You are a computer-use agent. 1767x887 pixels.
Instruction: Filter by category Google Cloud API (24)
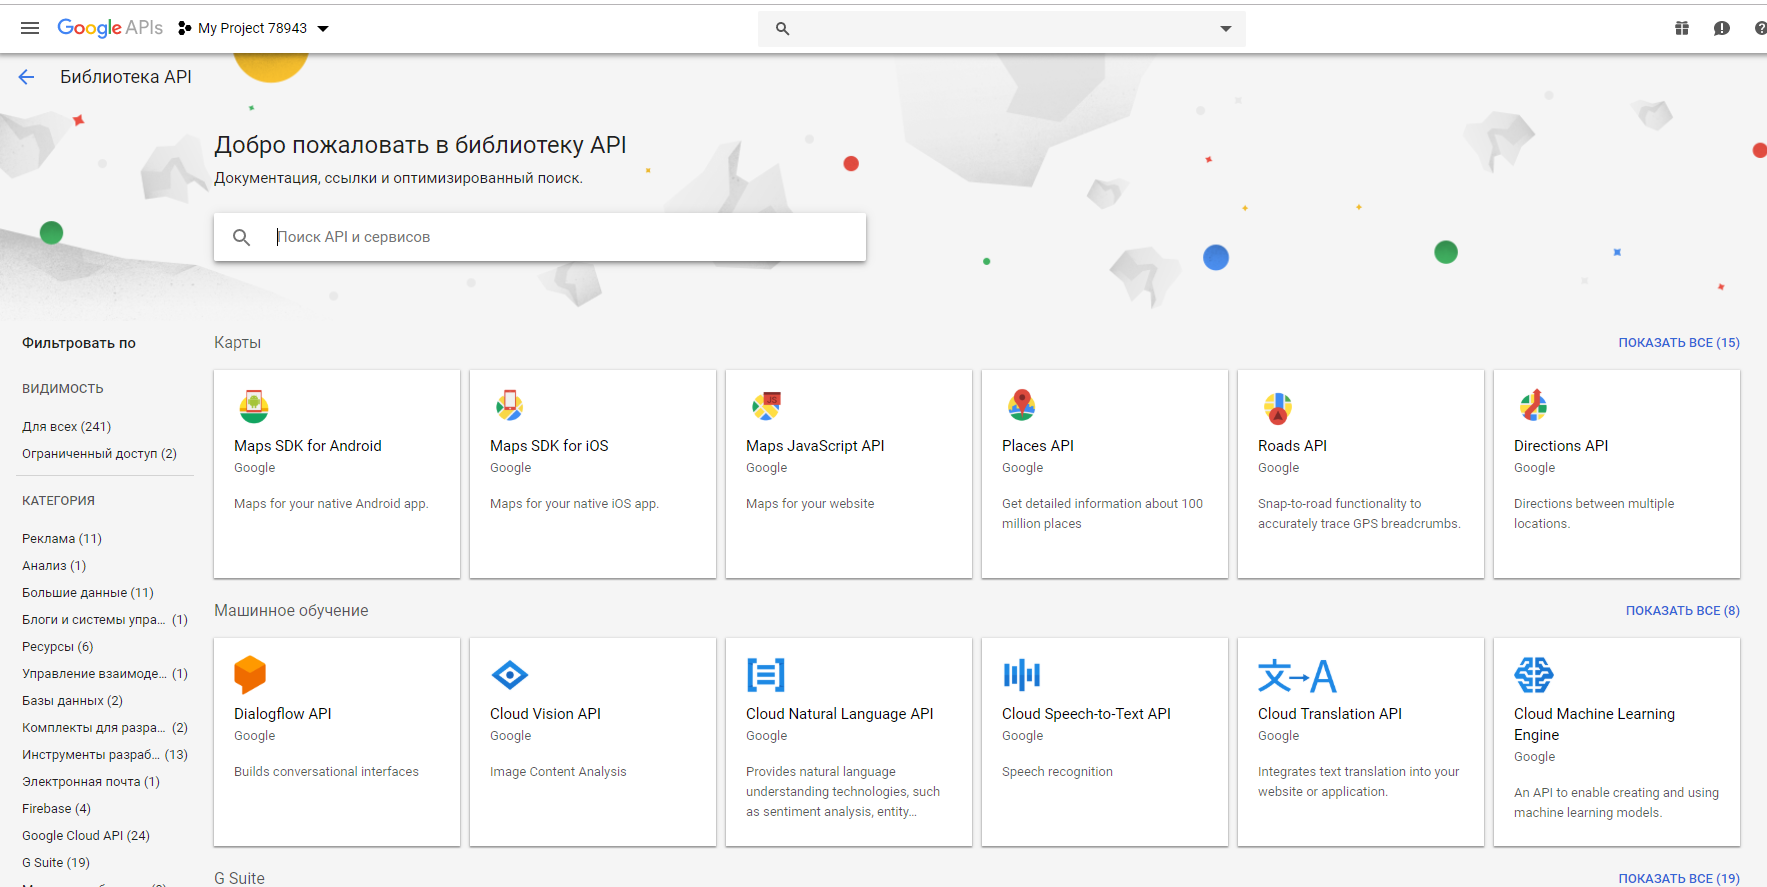86,836
